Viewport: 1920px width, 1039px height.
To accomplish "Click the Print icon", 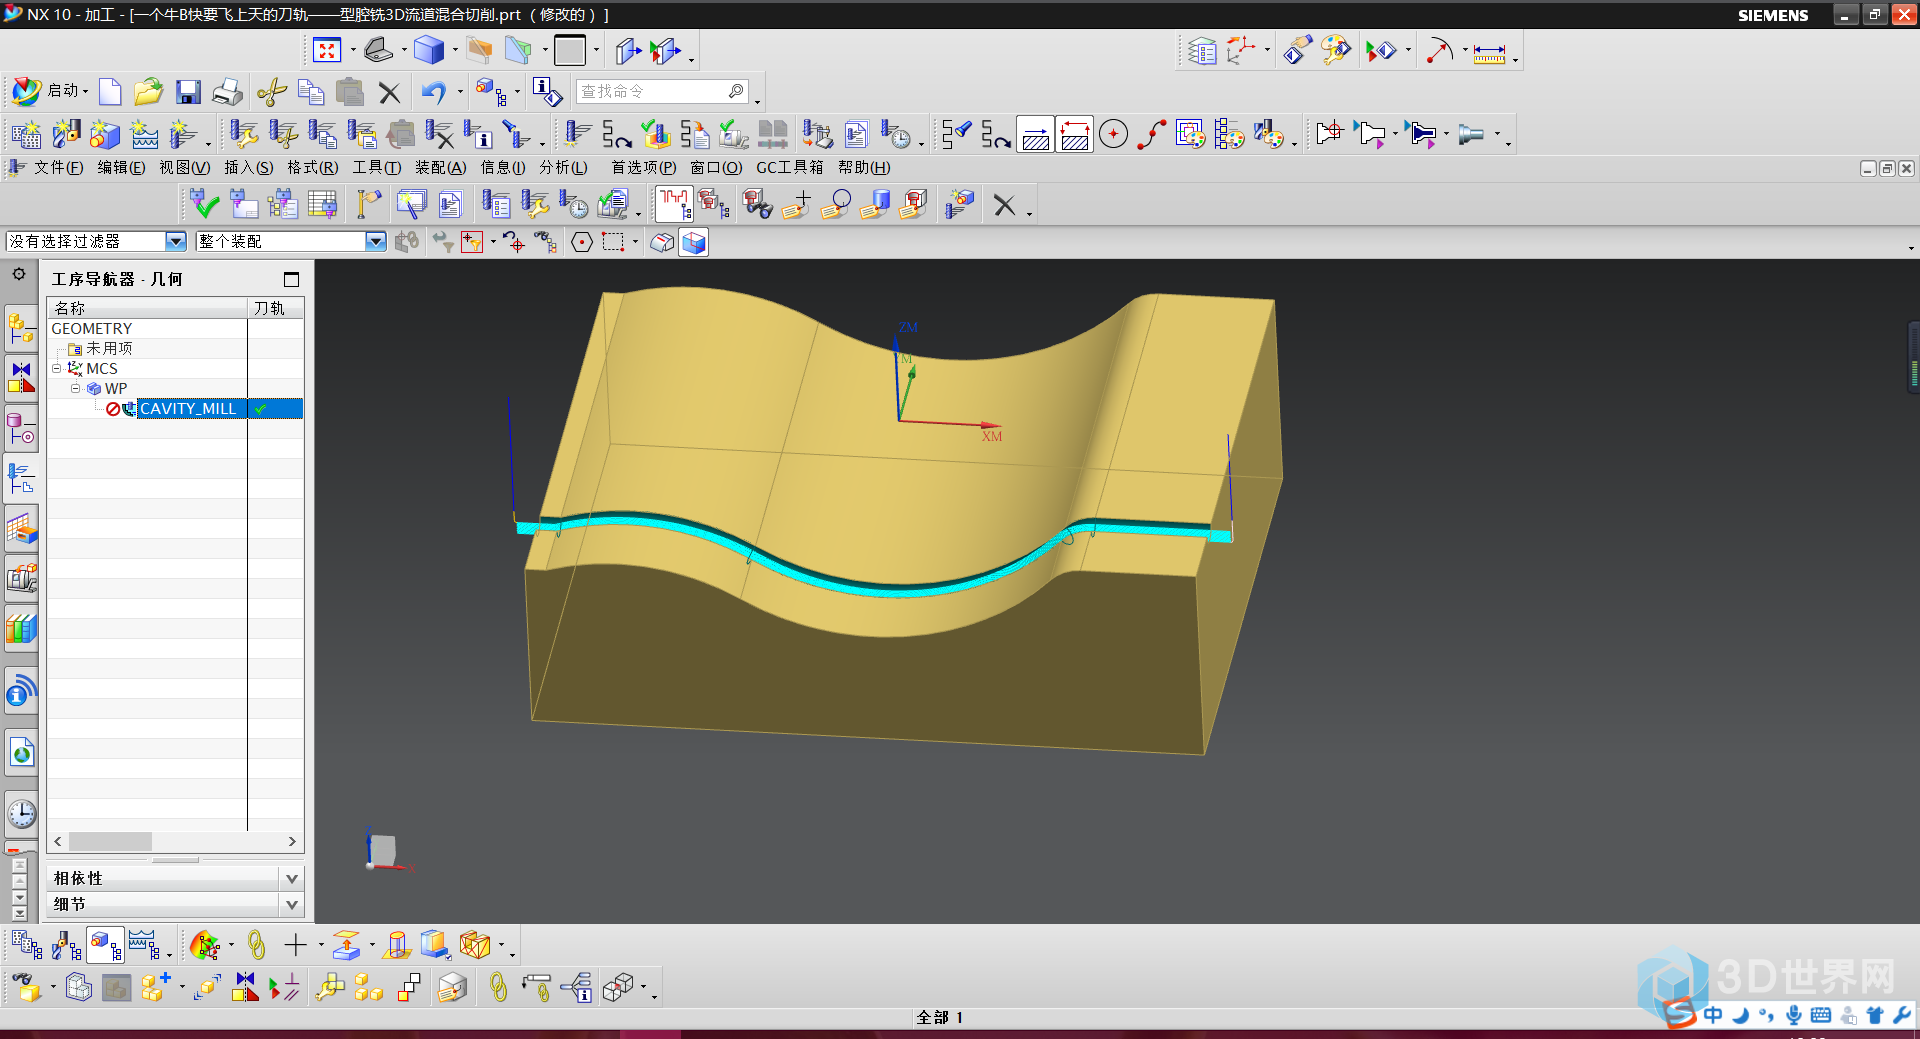I will pos(227,92).
